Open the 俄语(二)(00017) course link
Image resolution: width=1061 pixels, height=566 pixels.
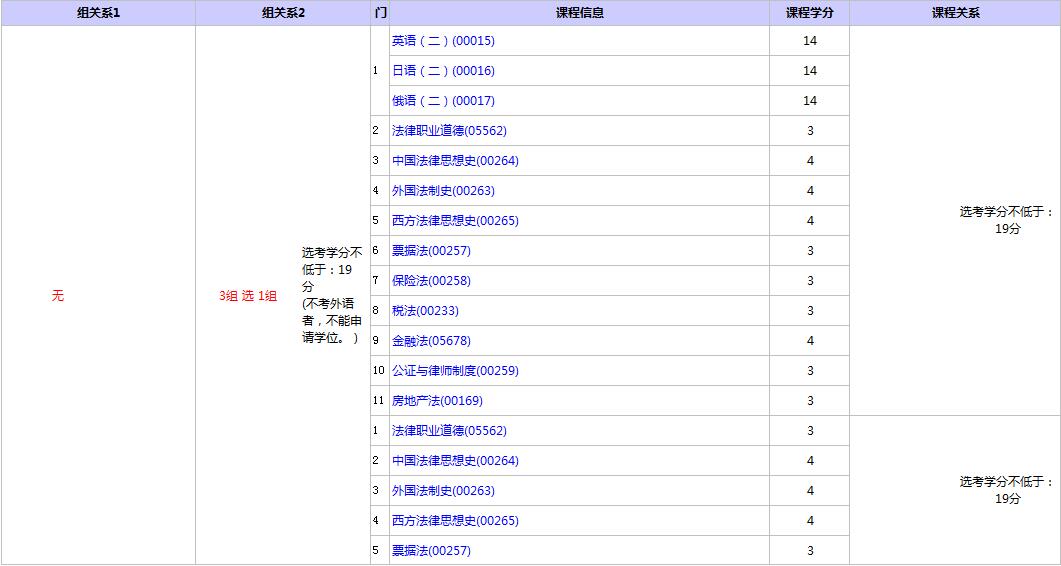coord(443,101)
